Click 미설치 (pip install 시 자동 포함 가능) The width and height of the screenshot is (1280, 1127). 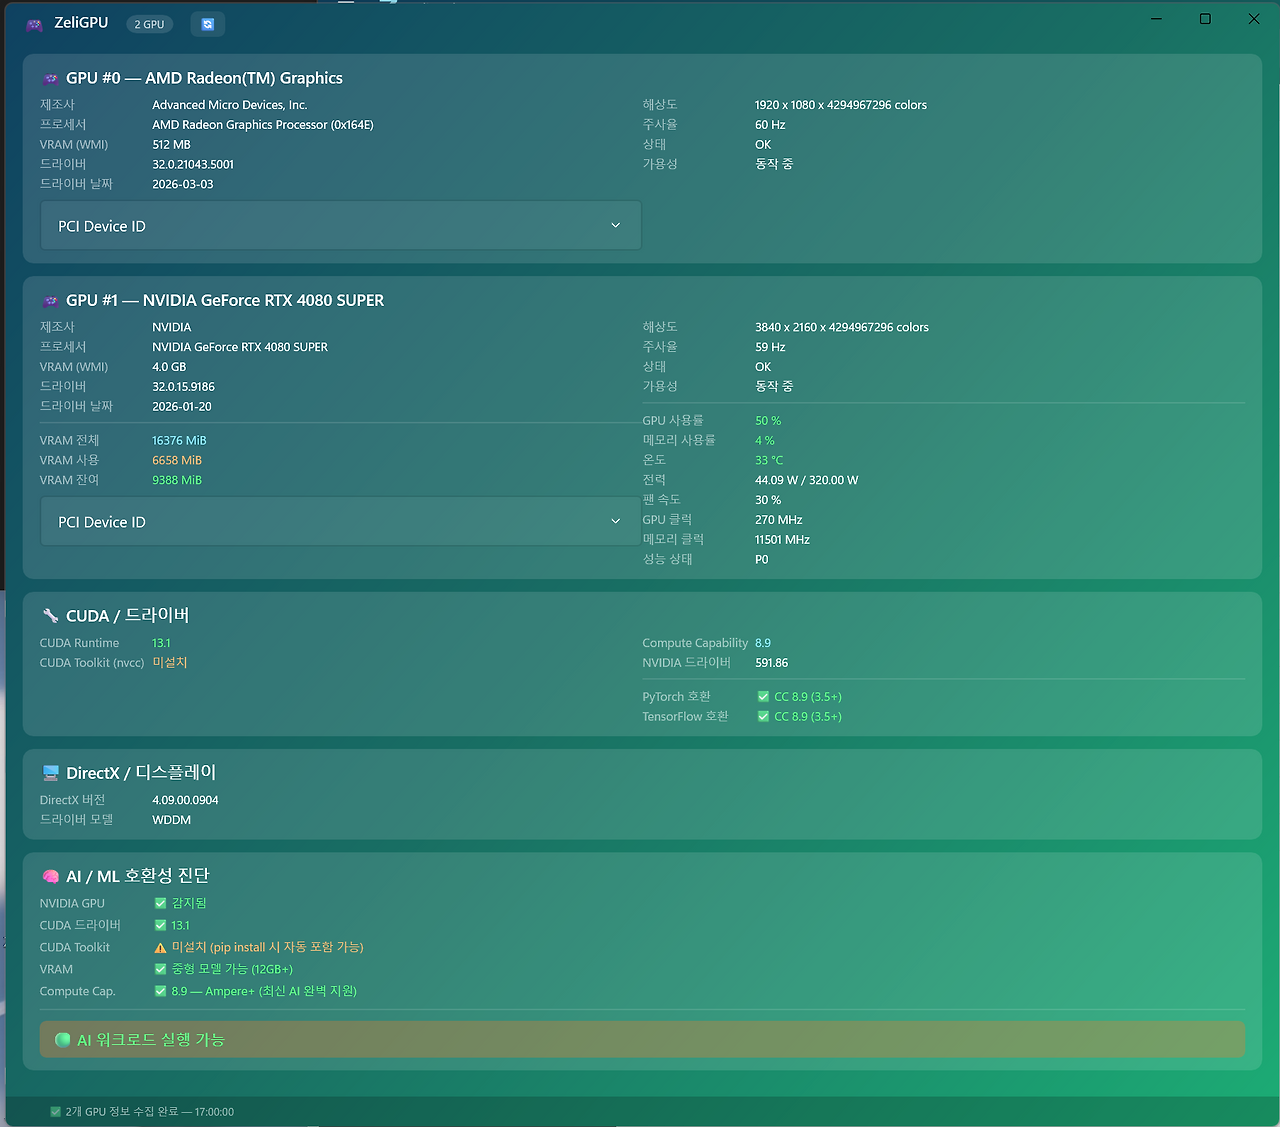pyautogui.click(x=268, y=947)
